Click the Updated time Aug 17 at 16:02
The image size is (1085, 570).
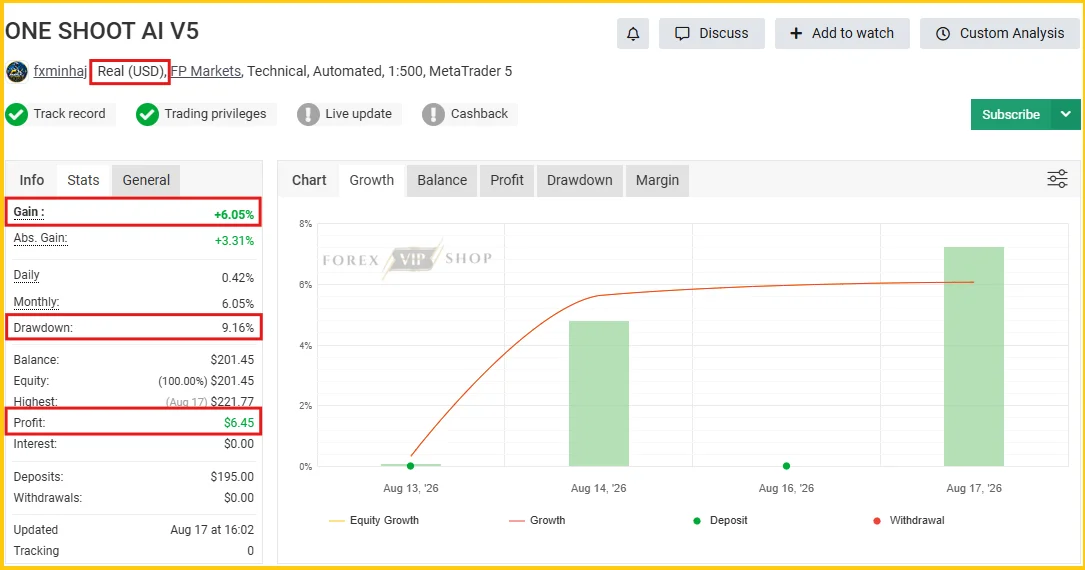click(x=212, y=530)
